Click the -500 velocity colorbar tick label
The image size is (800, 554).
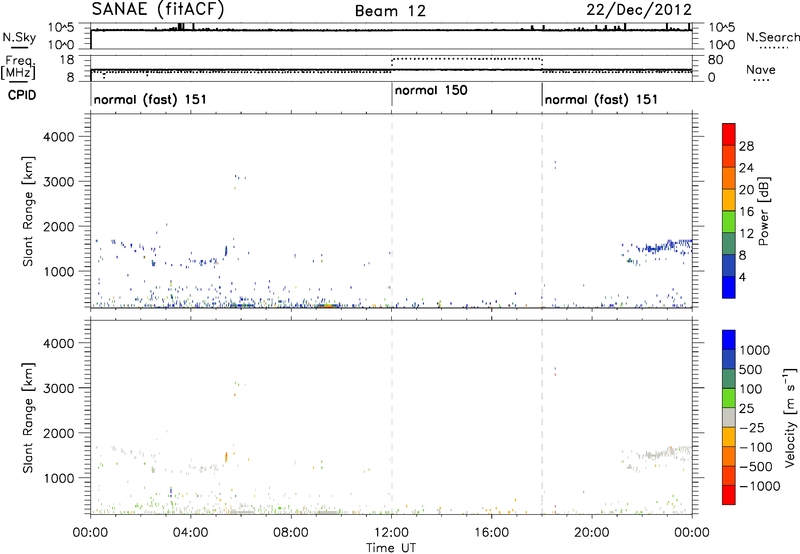pyautogui.click(x=756, y=467)
